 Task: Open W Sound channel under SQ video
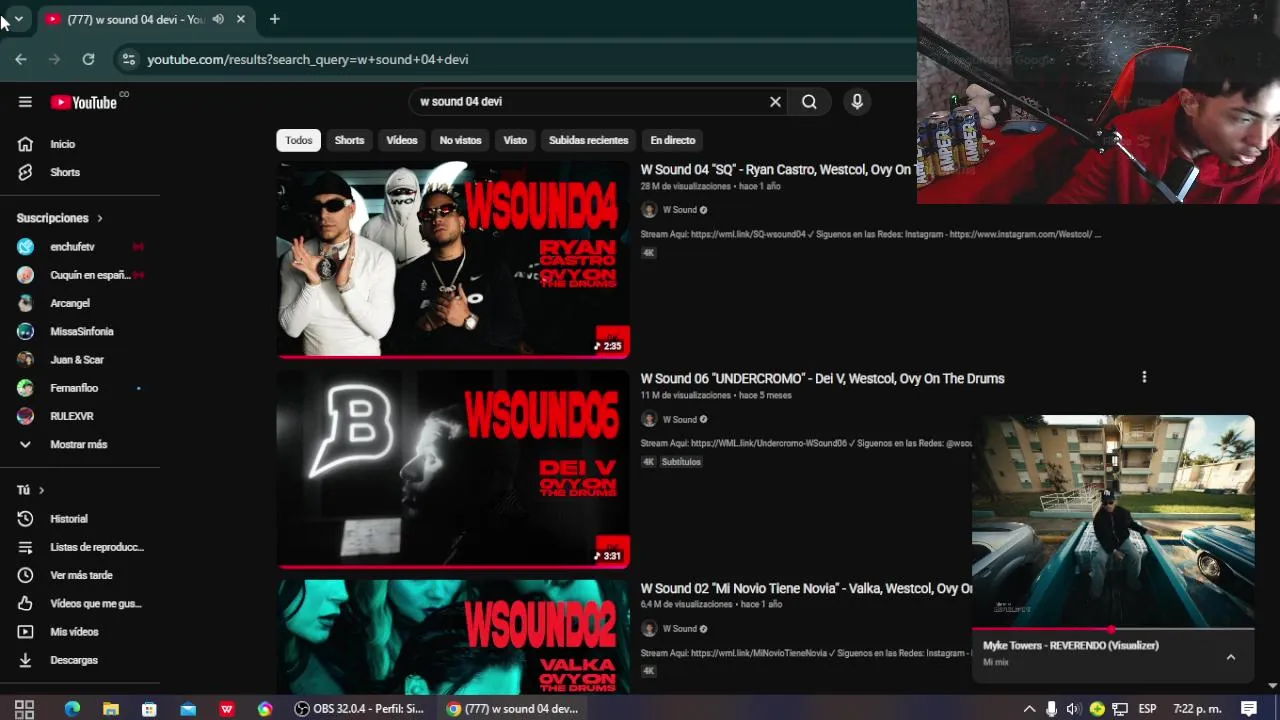(680, 210)
